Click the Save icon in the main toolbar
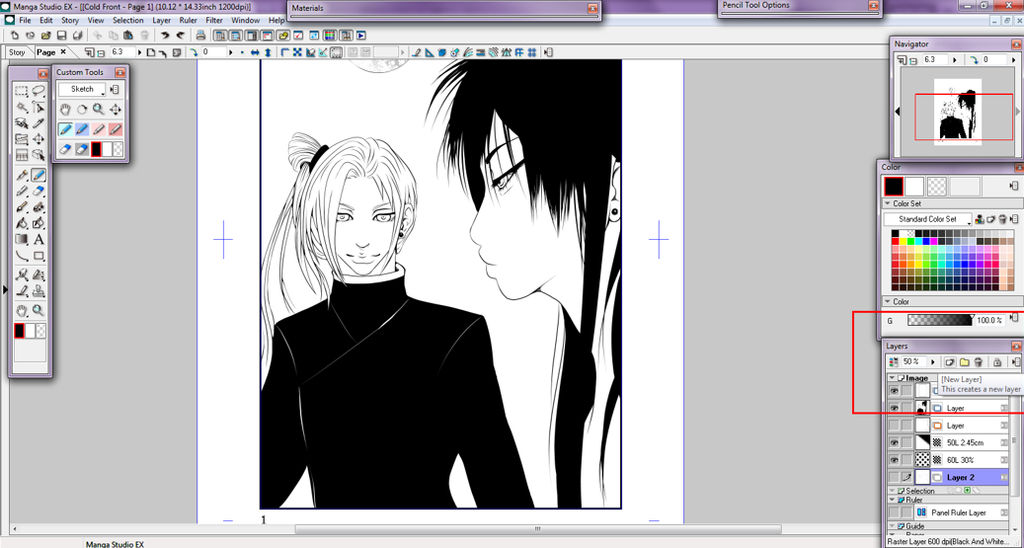 [x=62, y=35]
